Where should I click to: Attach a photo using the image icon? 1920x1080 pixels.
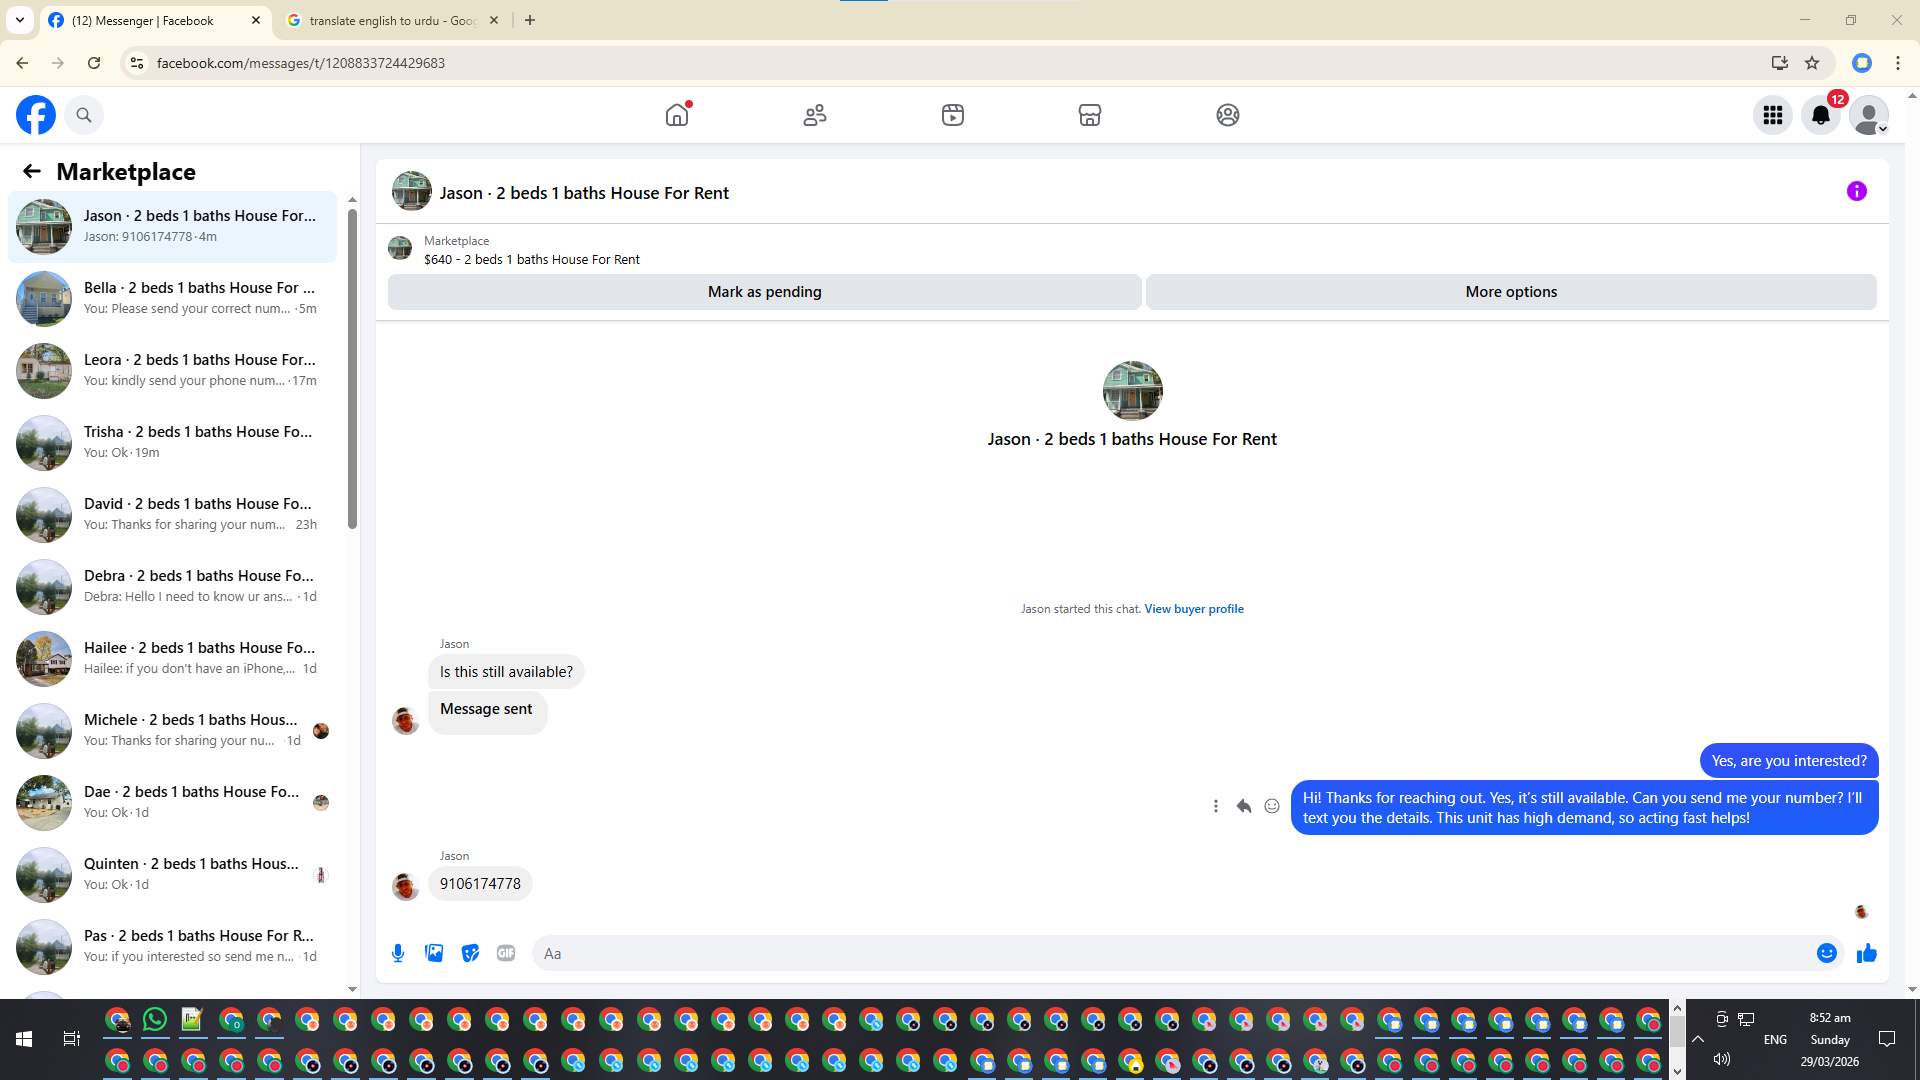click(434, 953)
